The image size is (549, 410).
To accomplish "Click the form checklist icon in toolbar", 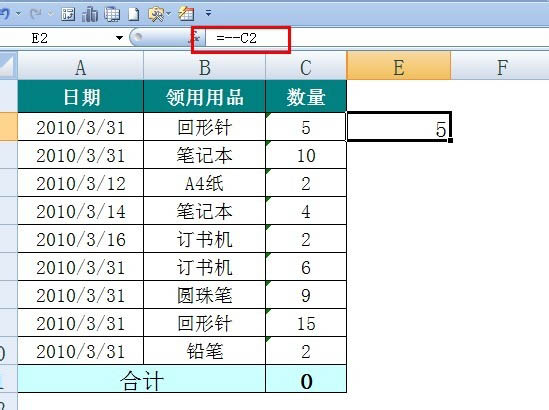I will click(68, 14).
